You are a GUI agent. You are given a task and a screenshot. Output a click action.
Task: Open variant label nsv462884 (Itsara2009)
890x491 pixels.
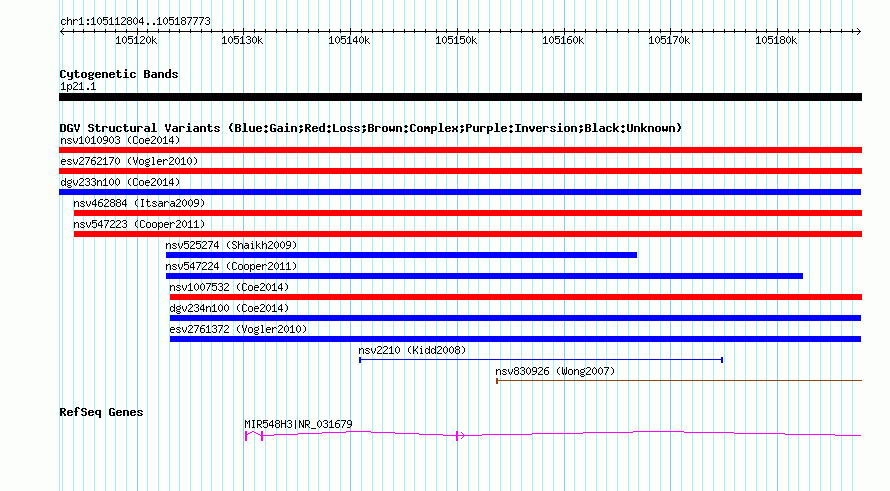pos(139,203)
